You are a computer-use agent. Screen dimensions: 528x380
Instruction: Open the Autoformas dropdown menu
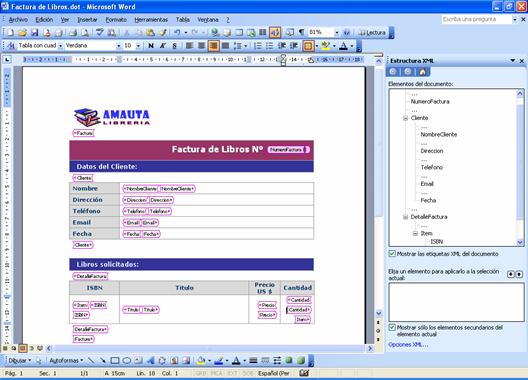66,360
